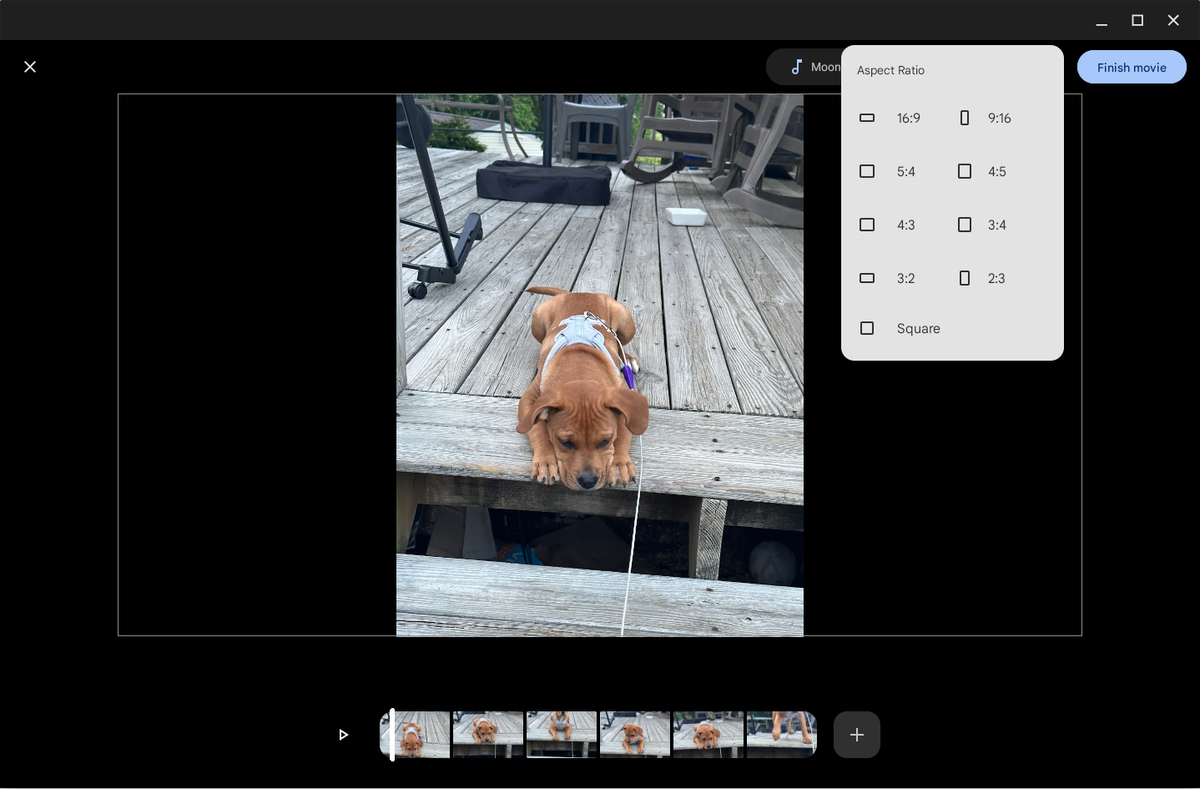Play the movie preview
Screen dimensions: 1200x789
pos(343,734)
